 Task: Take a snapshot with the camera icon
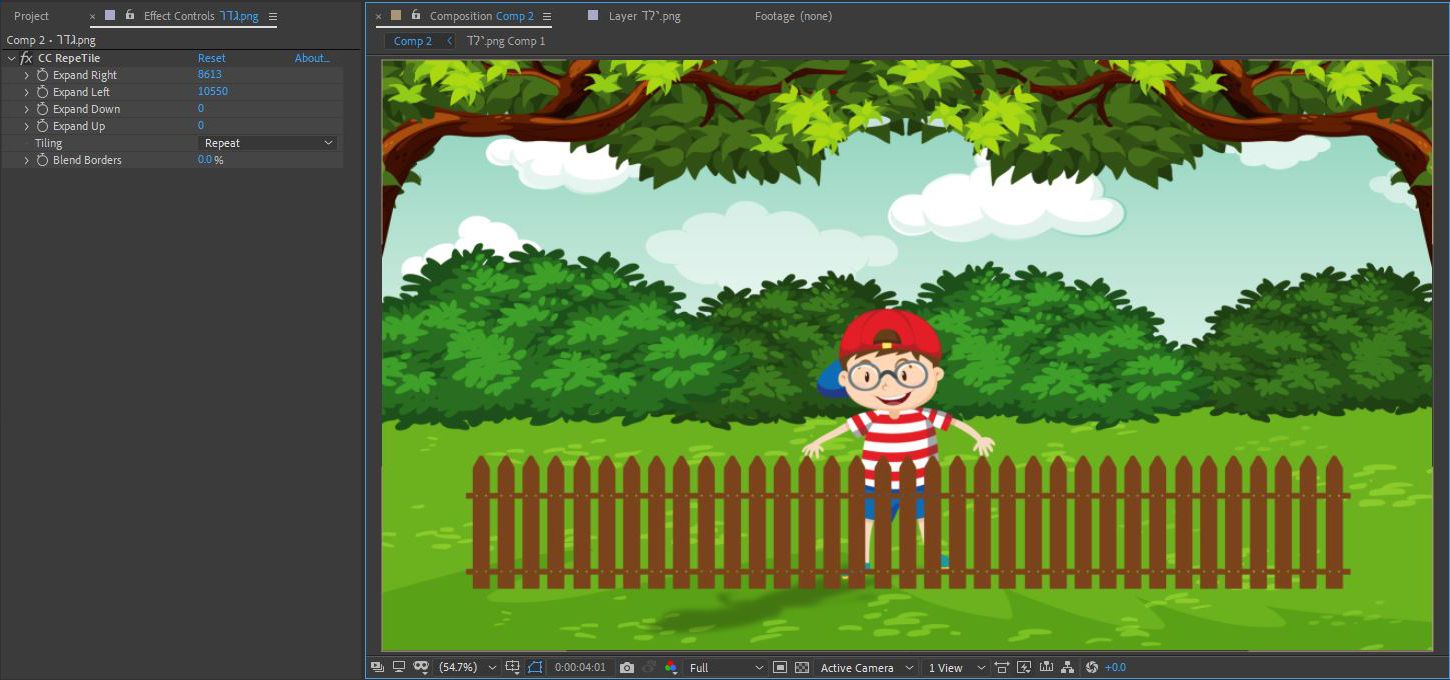coord(627,667)
